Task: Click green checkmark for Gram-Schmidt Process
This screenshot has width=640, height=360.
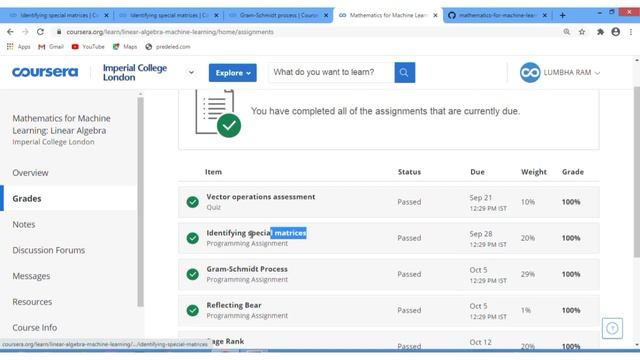Action: (x=193, y=274)
